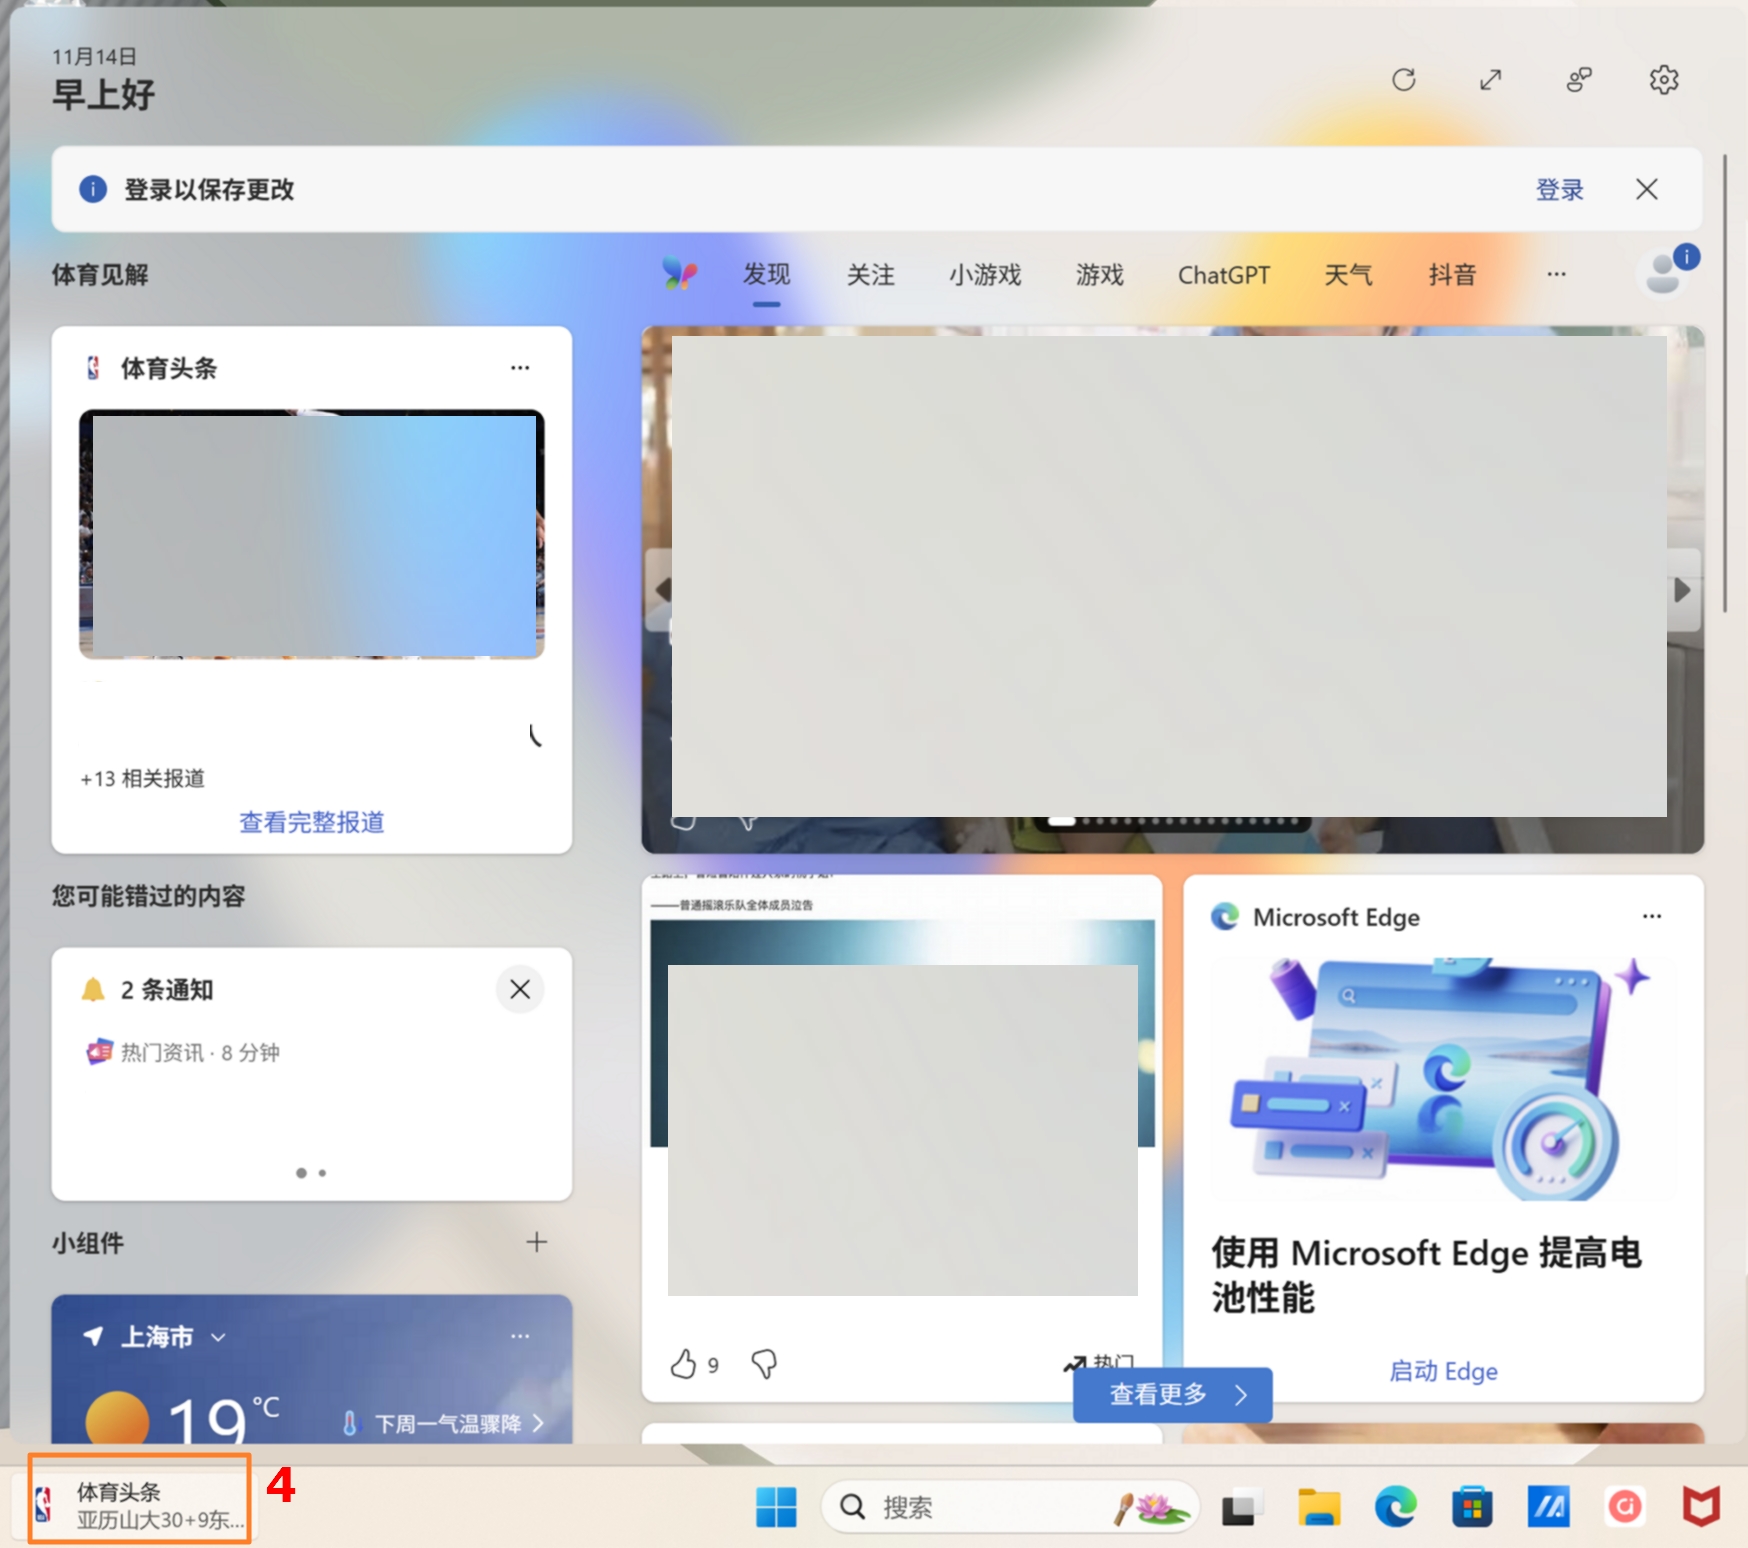
Task: Go to next slide in news carousel
Action: (x=1683, y=590)
